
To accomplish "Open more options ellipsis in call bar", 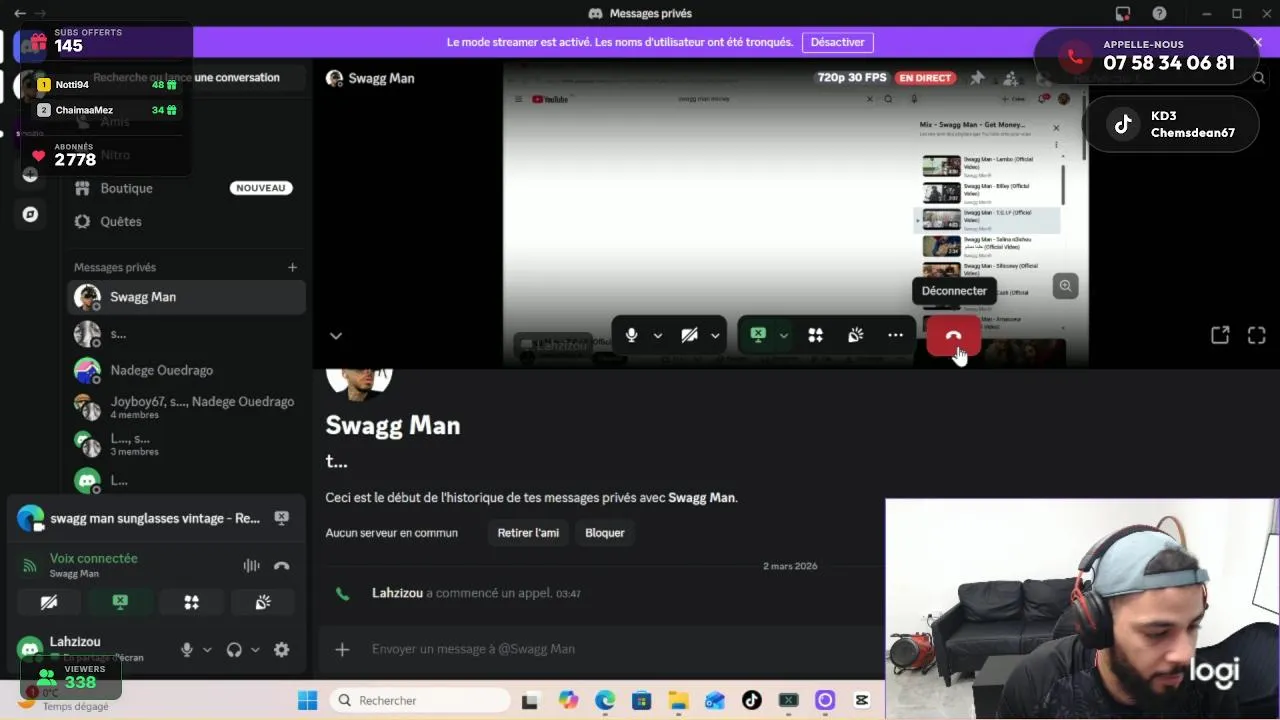I will pos(895,336).
